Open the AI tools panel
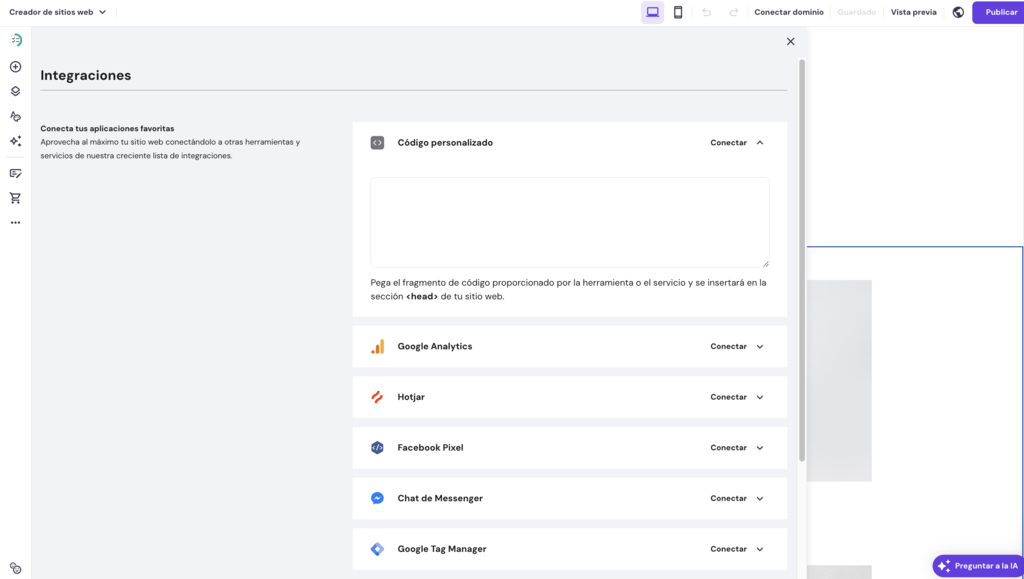The width and height of the screenshot is (1024, 579). [15, 142]
